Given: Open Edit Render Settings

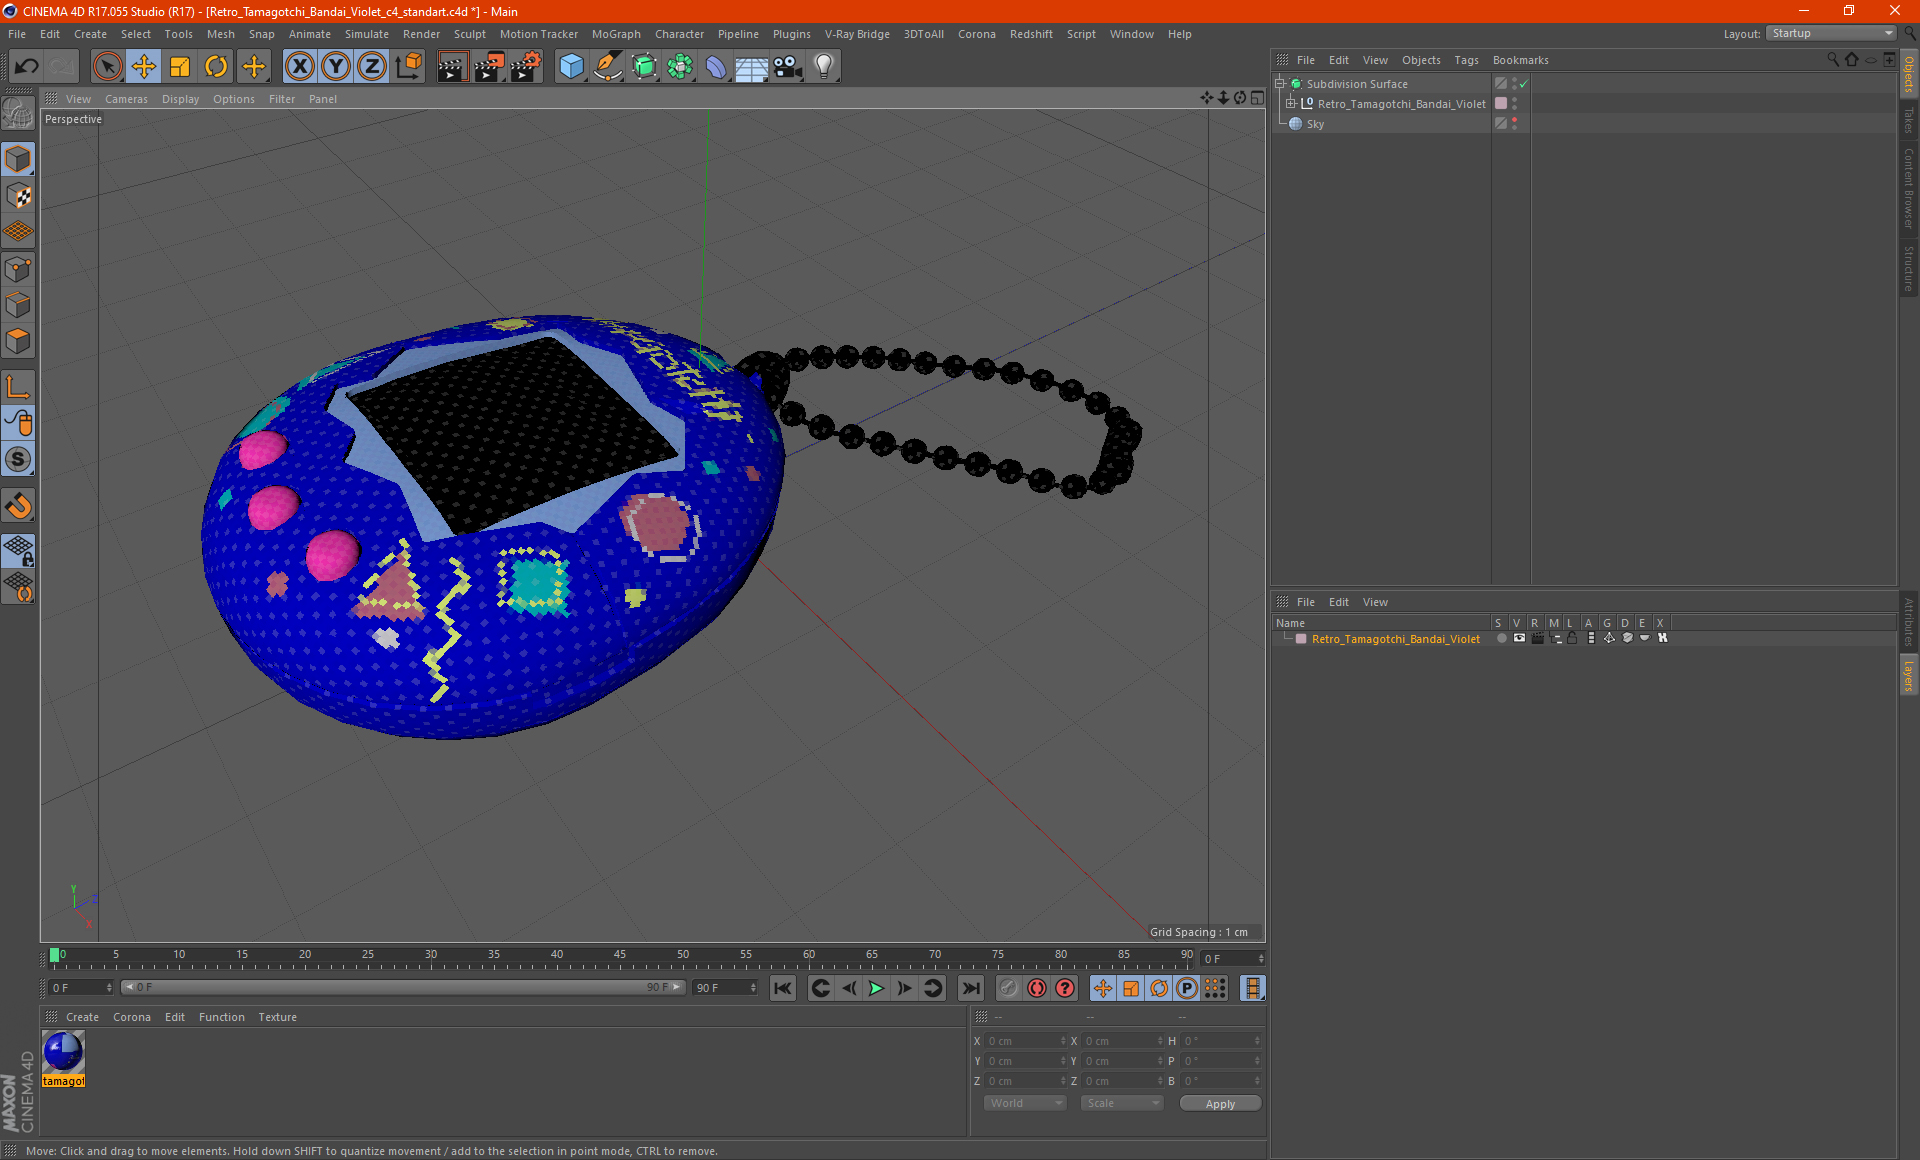Looking at the screenshot, I should [x=526, y=67].
